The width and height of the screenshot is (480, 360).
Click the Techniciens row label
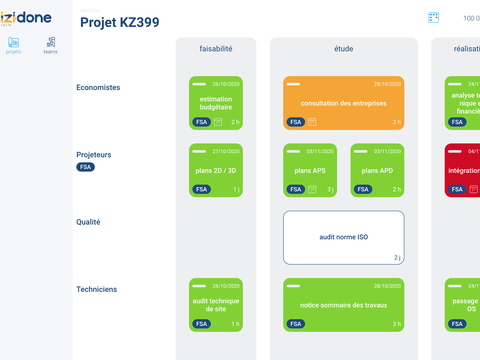tap(97, 289)
